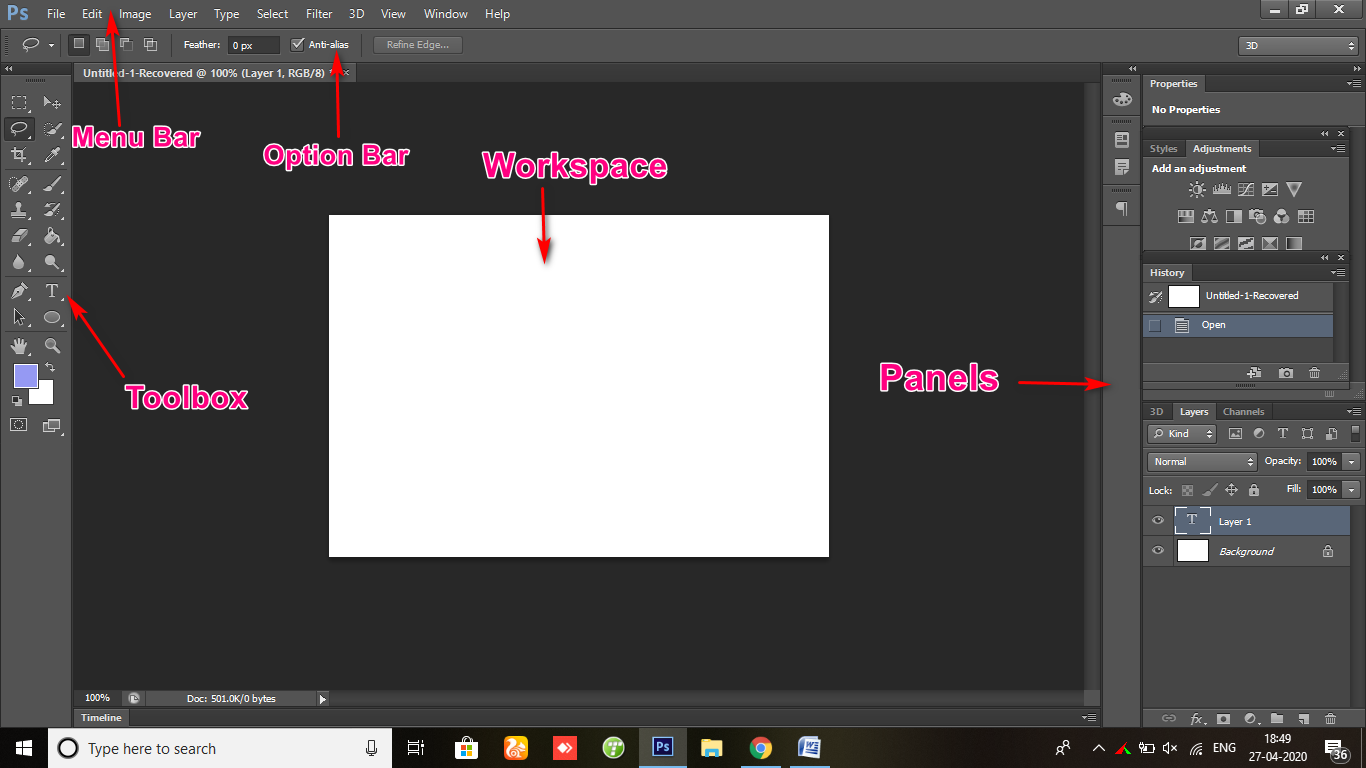
Task: Uncheck Anti-alias in the options bar
Action: tap(297, 43)
